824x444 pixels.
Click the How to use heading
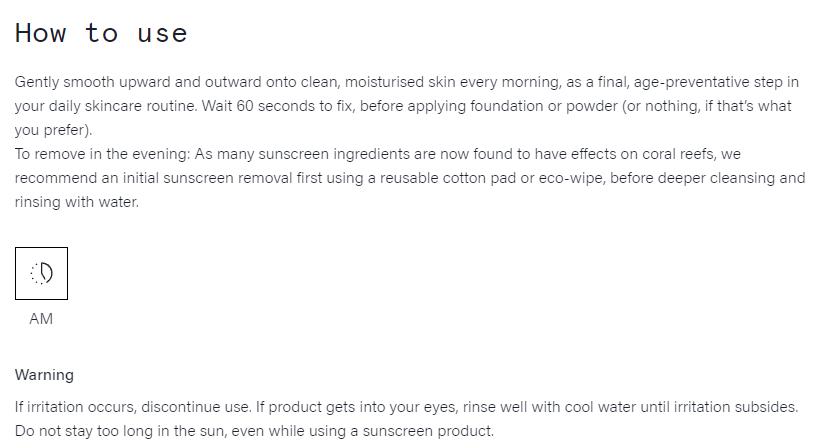101,33
